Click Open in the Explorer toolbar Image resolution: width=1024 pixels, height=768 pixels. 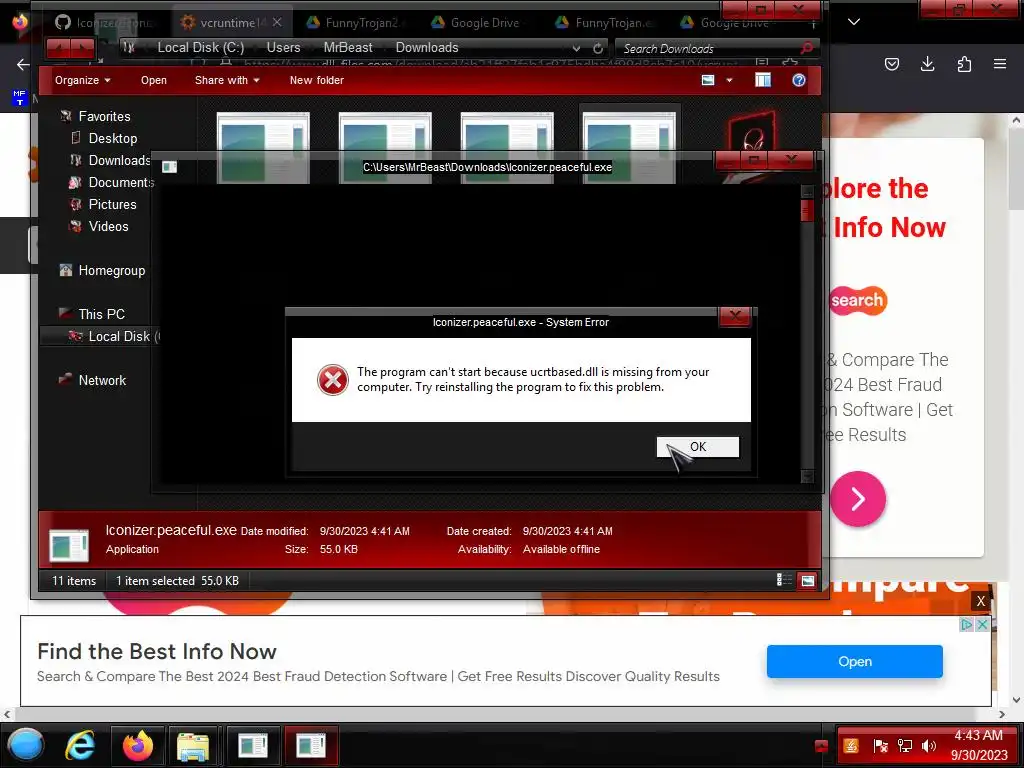pos(153,80)
